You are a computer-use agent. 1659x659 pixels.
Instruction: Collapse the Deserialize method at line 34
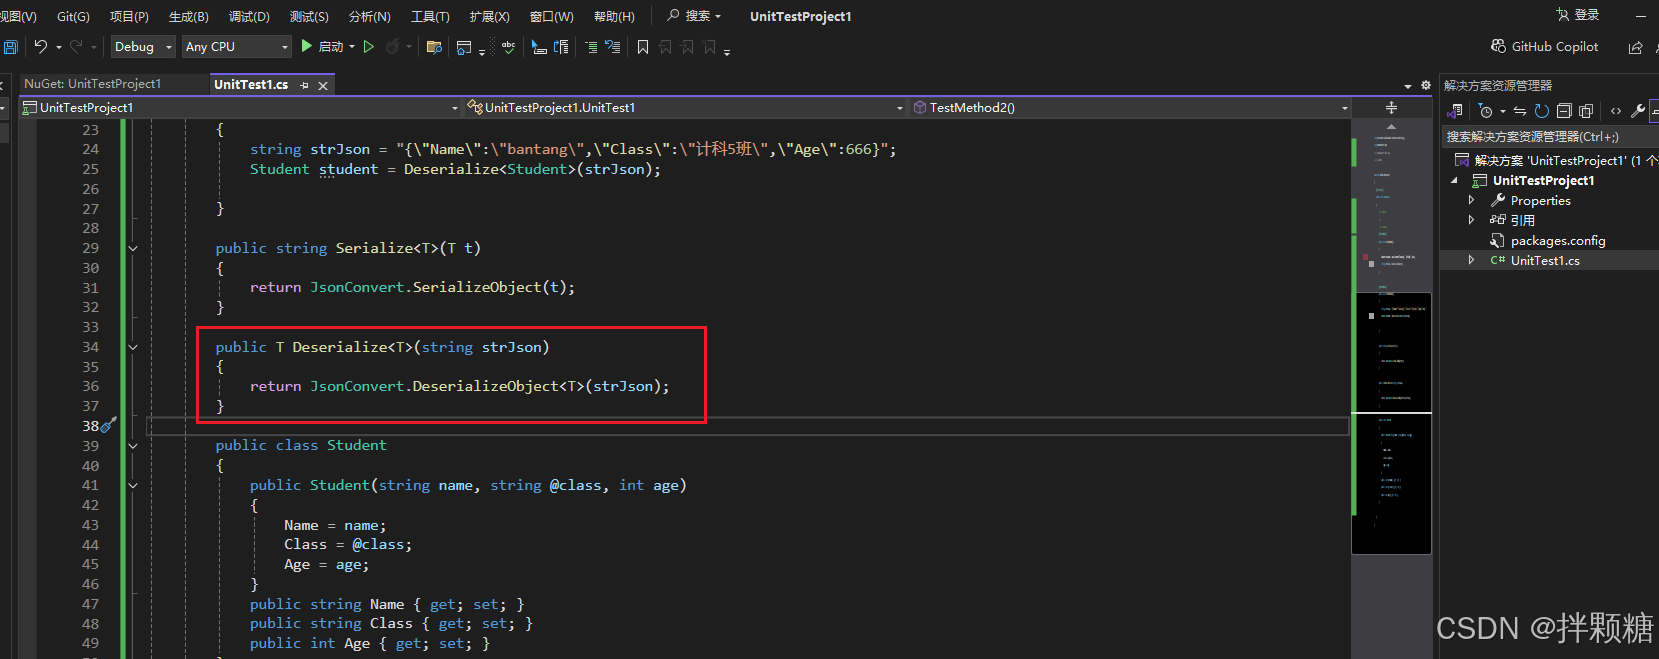133,347
